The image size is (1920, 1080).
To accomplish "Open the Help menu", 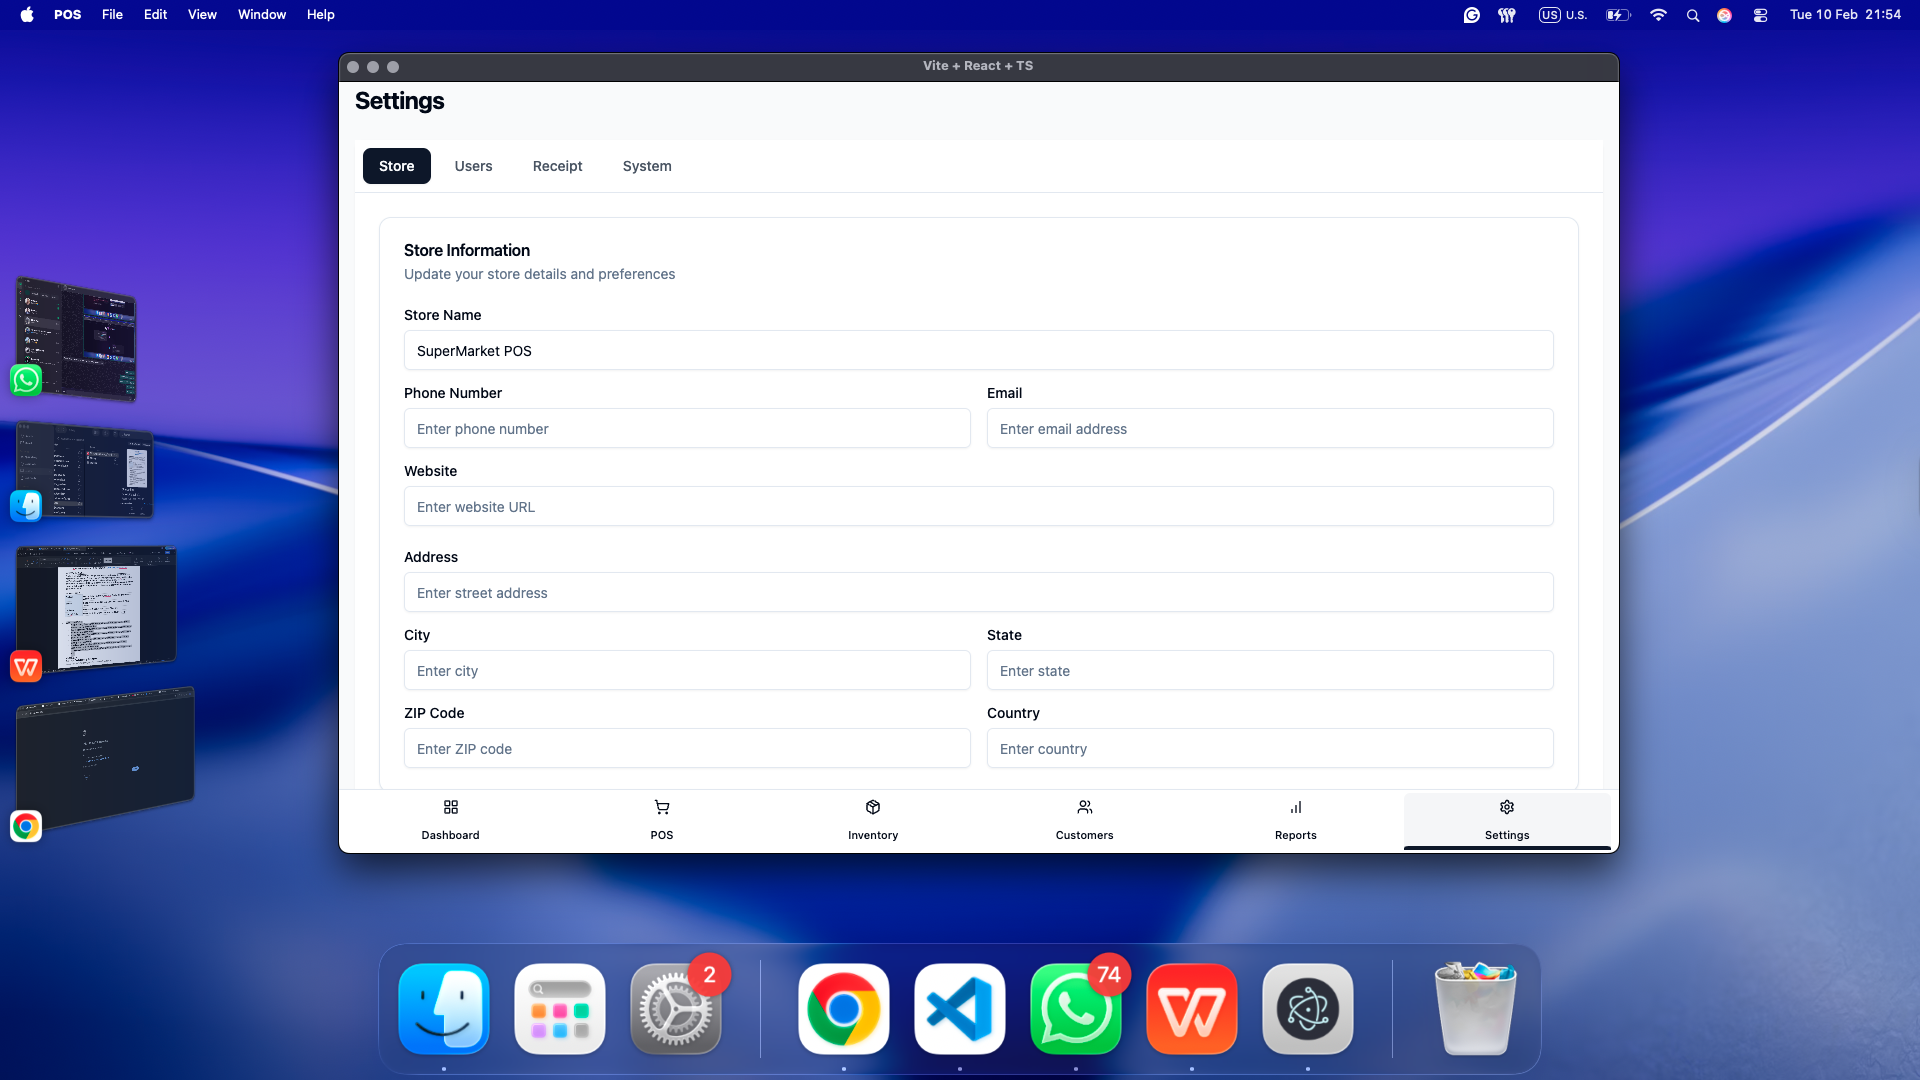I will click(319, 14).
